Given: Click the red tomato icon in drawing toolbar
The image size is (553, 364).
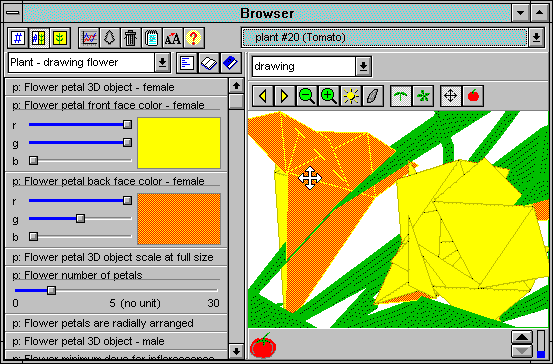Looking at the screenshot, I should pos(473,96).
